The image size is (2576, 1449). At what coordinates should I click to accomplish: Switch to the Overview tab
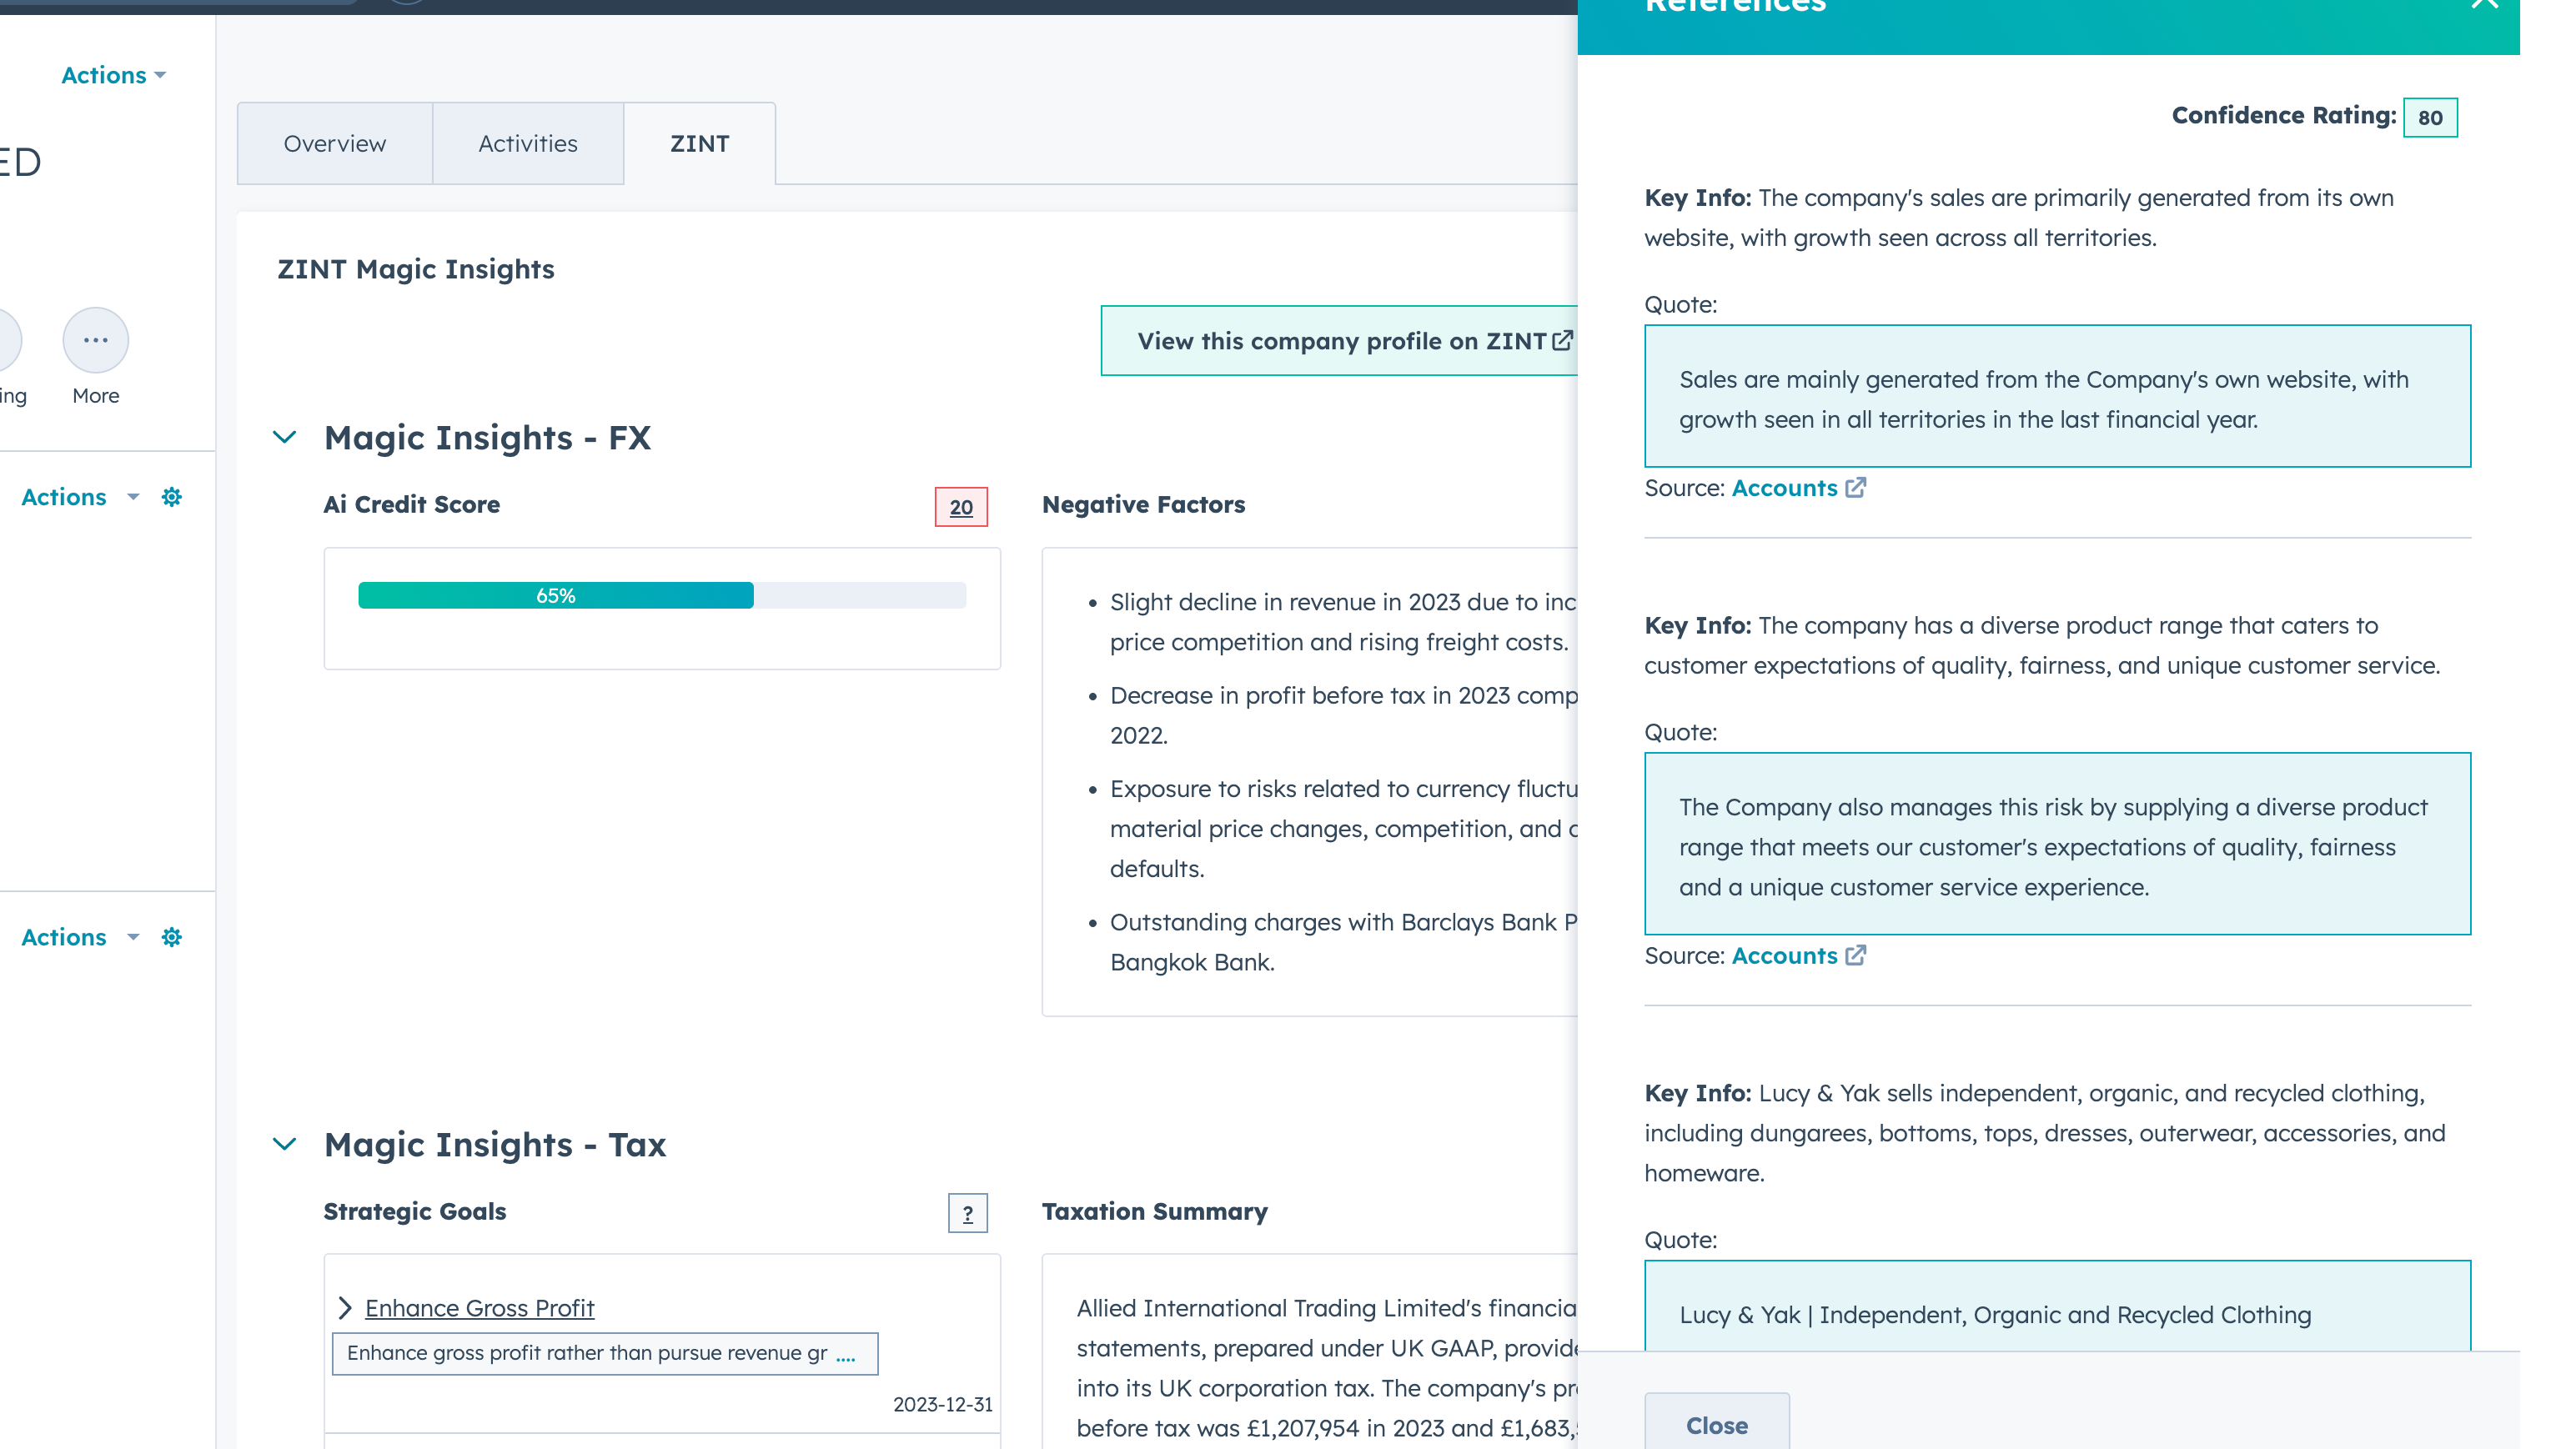(334, 144)
